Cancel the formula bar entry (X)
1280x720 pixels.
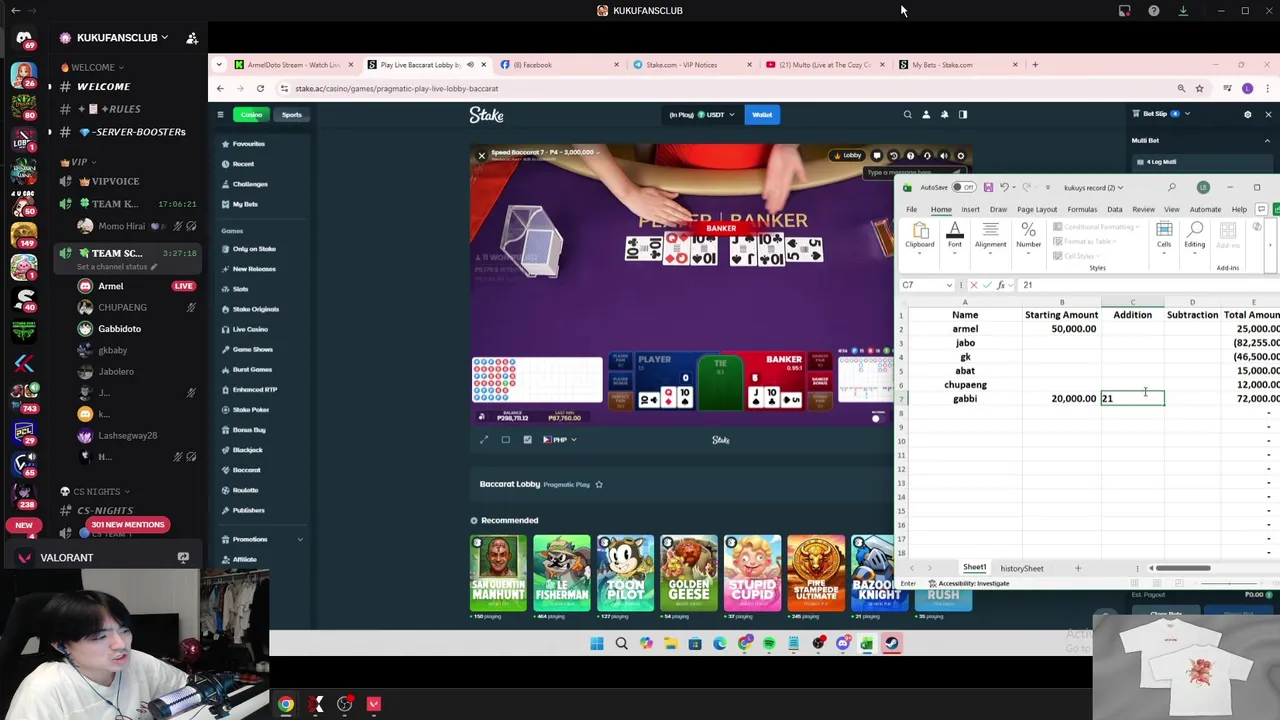(974, 285)
